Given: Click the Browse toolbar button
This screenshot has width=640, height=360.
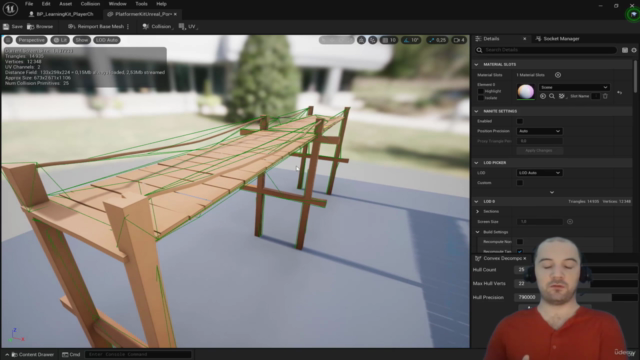Looking at the screenshot, I should [x=40, y=27].
